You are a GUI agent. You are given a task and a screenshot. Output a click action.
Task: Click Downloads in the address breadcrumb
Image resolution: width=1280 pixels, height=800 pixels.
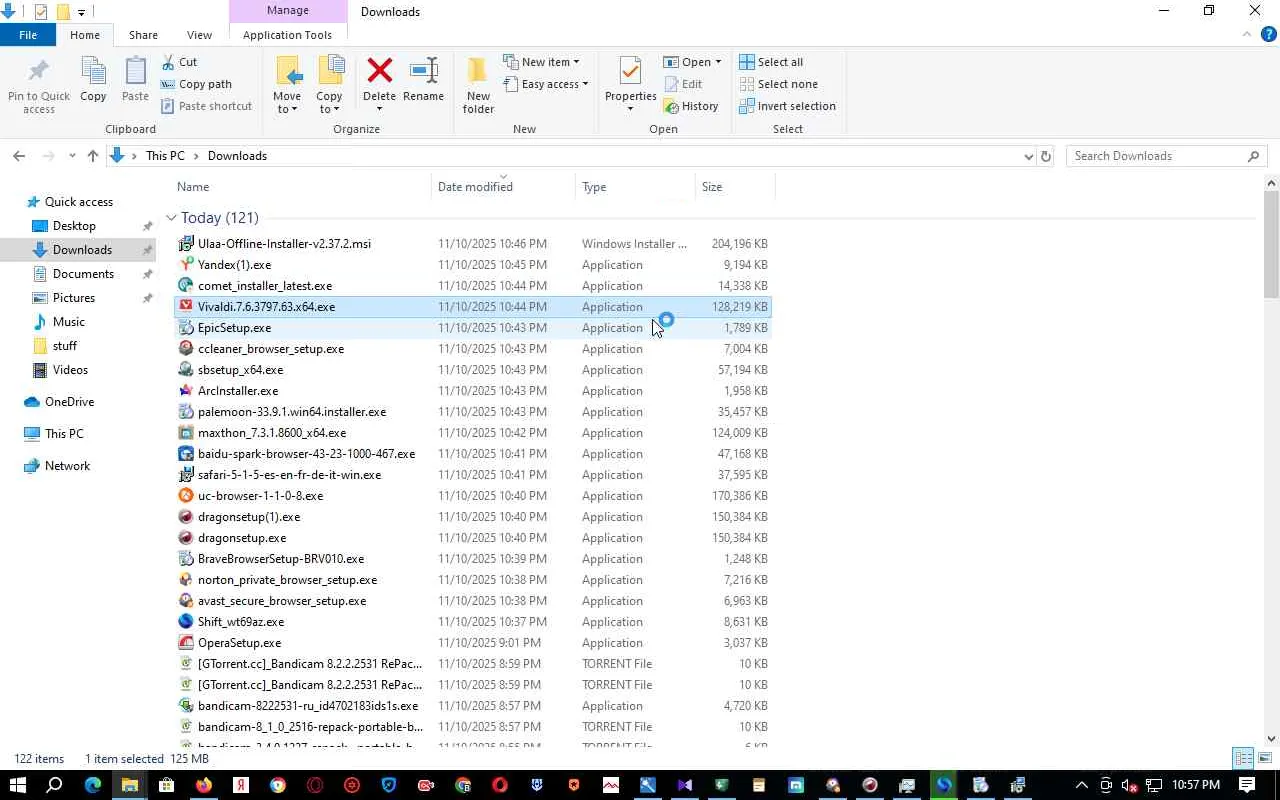pyautogui.click(x=237, y=156)
